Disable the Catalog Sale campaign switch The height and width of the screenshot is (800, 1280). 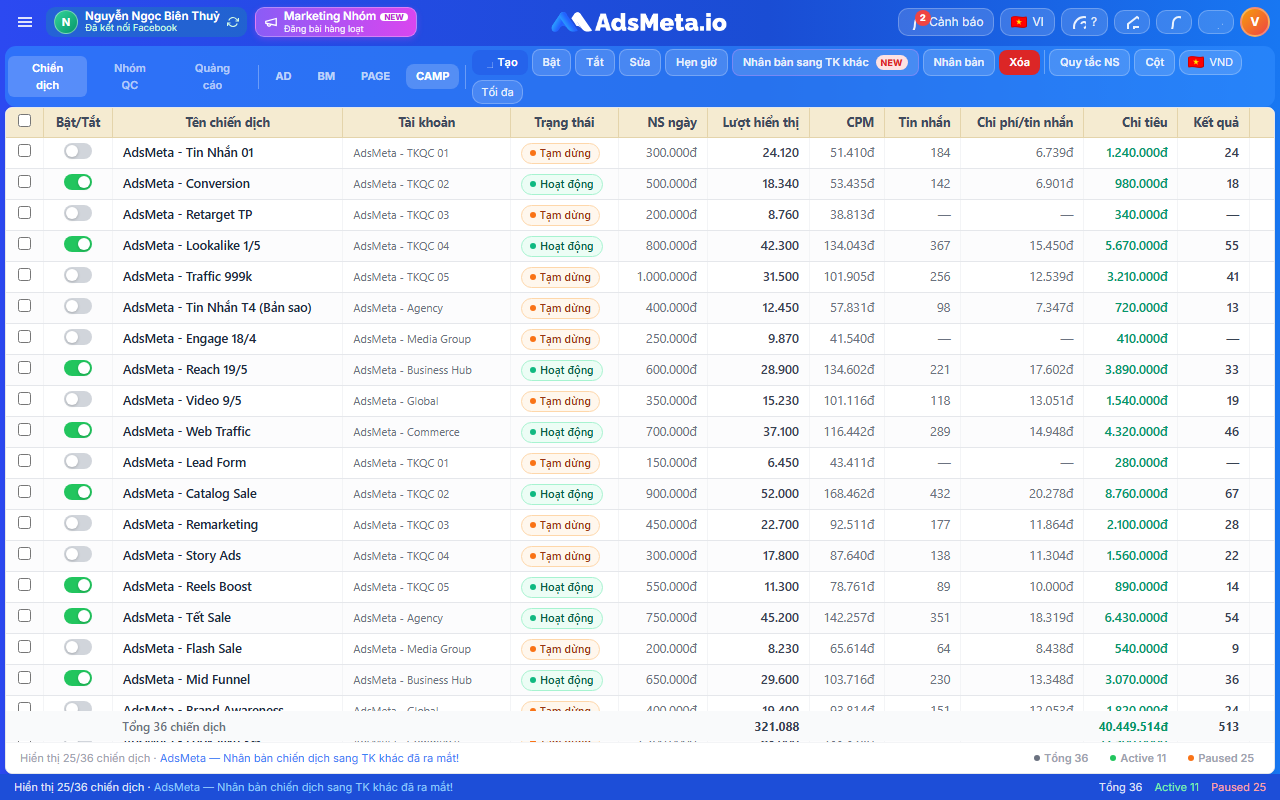[78, 493]
